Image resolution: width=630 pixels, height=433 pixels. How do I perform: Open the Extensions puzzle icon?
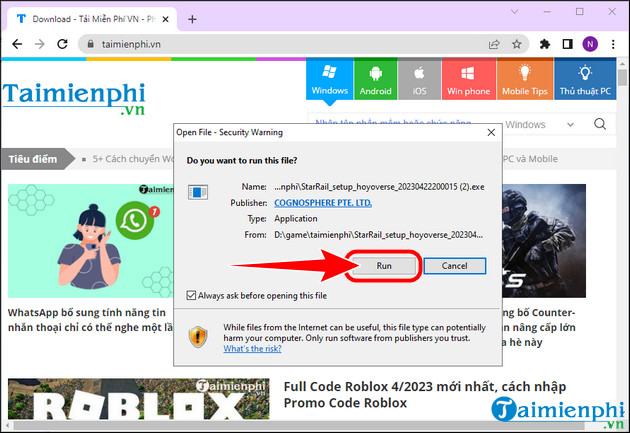[544, 44]
